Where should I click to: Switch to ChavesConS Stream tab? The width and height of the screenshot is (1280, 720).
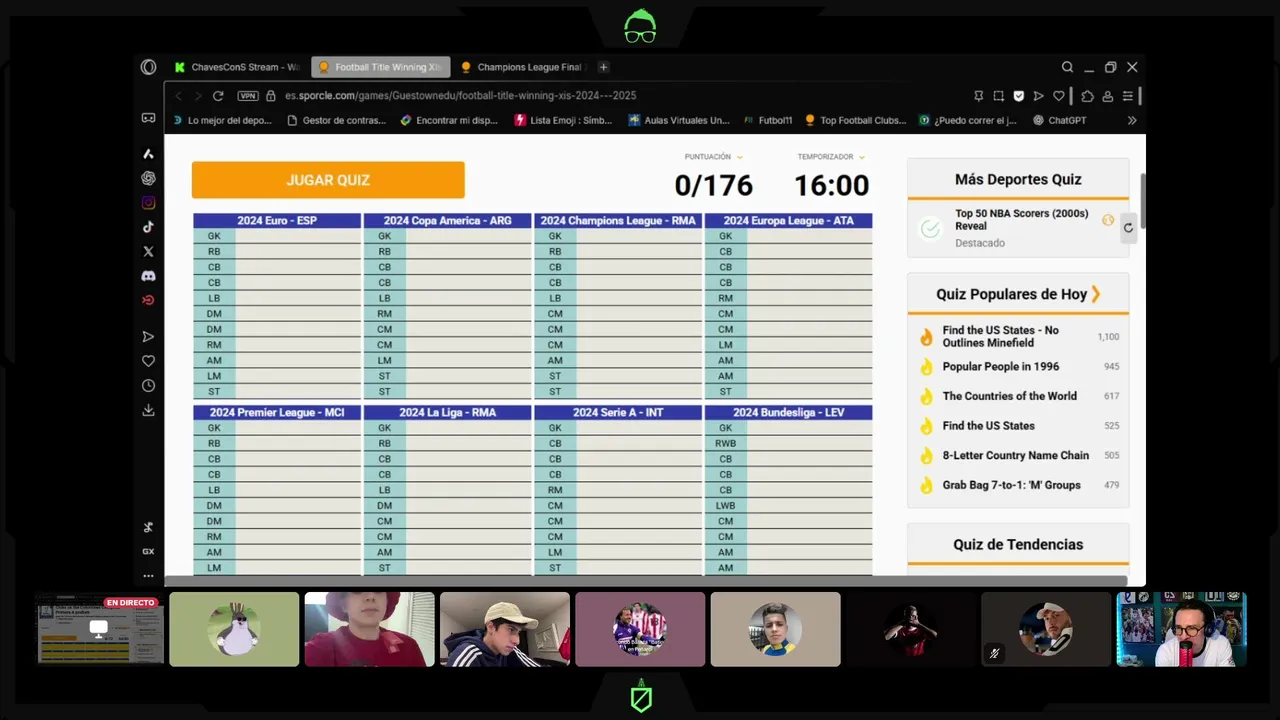pyautogui.click(x=236, y=67)
